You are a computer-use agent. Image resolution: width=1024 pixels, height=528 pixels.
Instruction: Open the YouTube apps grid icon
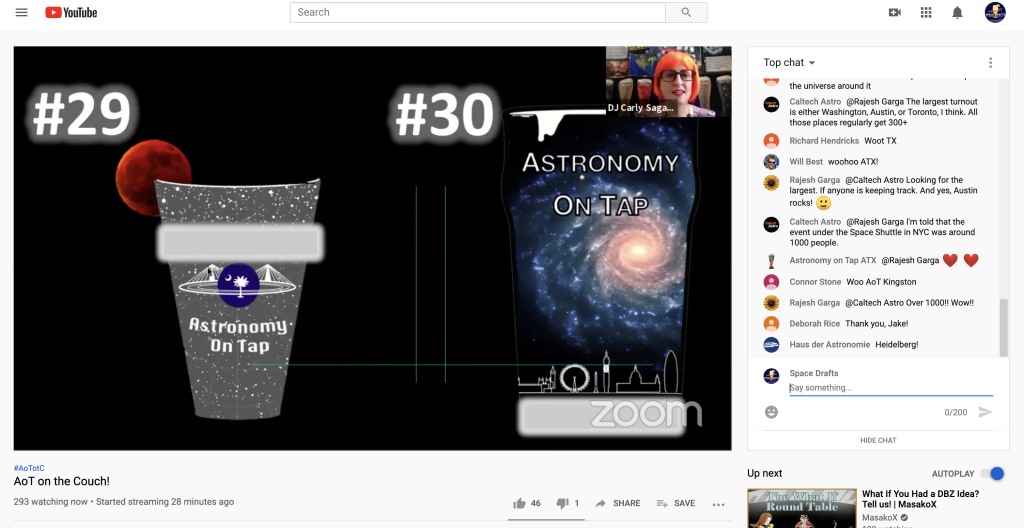(x=925, y=12)
